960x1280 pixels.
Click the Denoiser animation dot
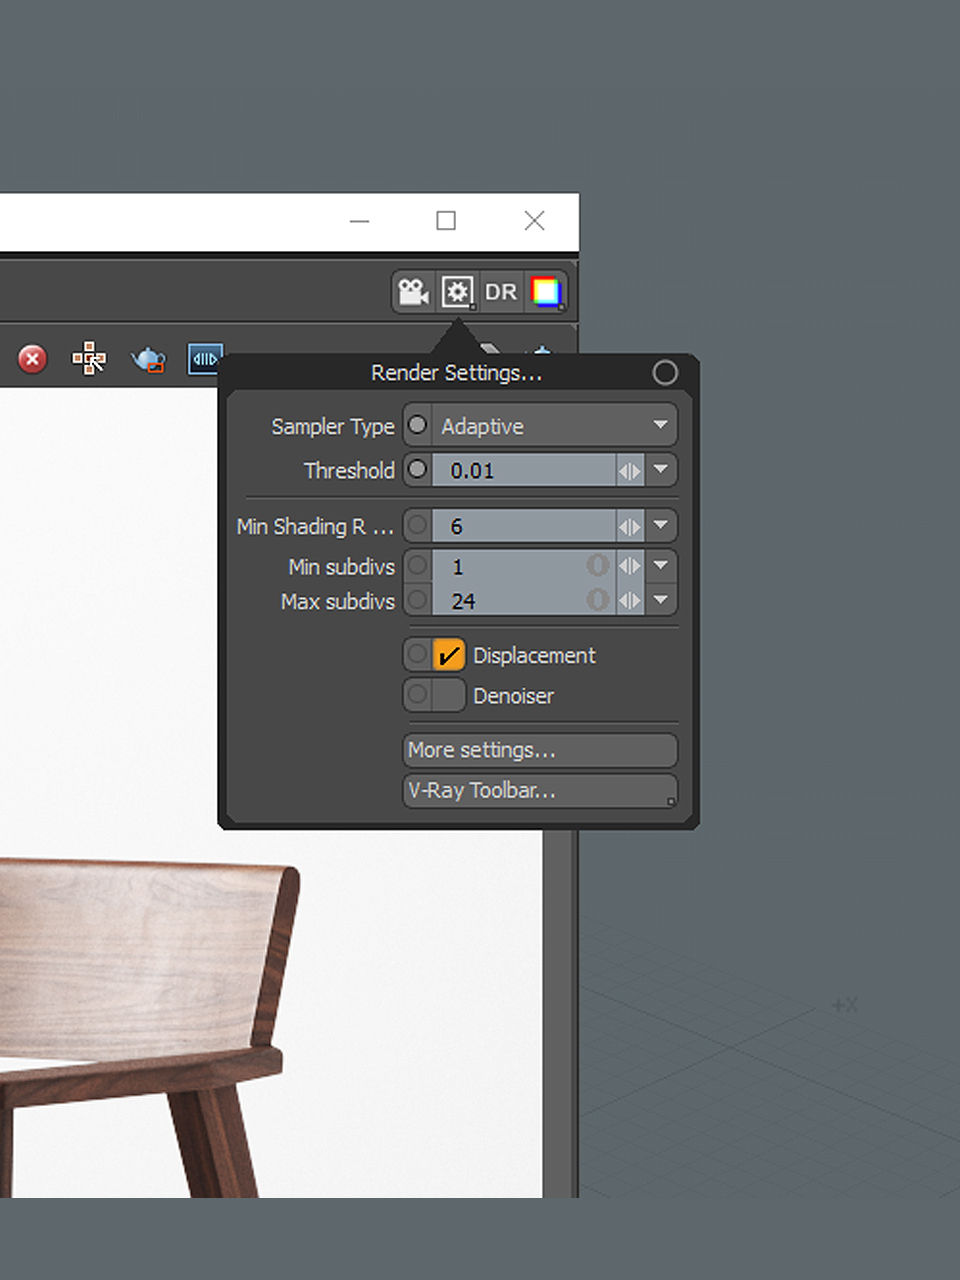click(418, 694)
